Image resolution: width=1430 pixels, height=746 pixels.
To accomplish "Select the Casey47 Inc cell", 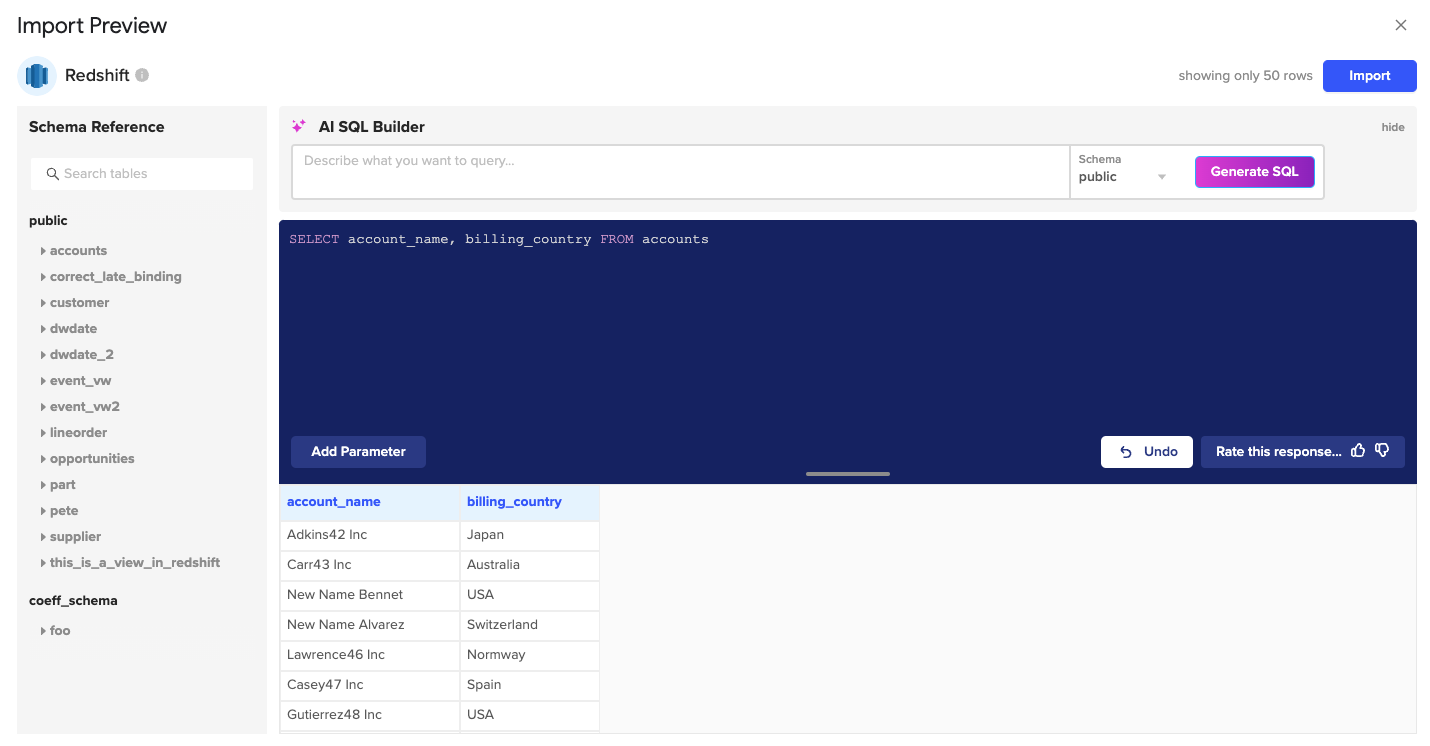I will 370,685.
